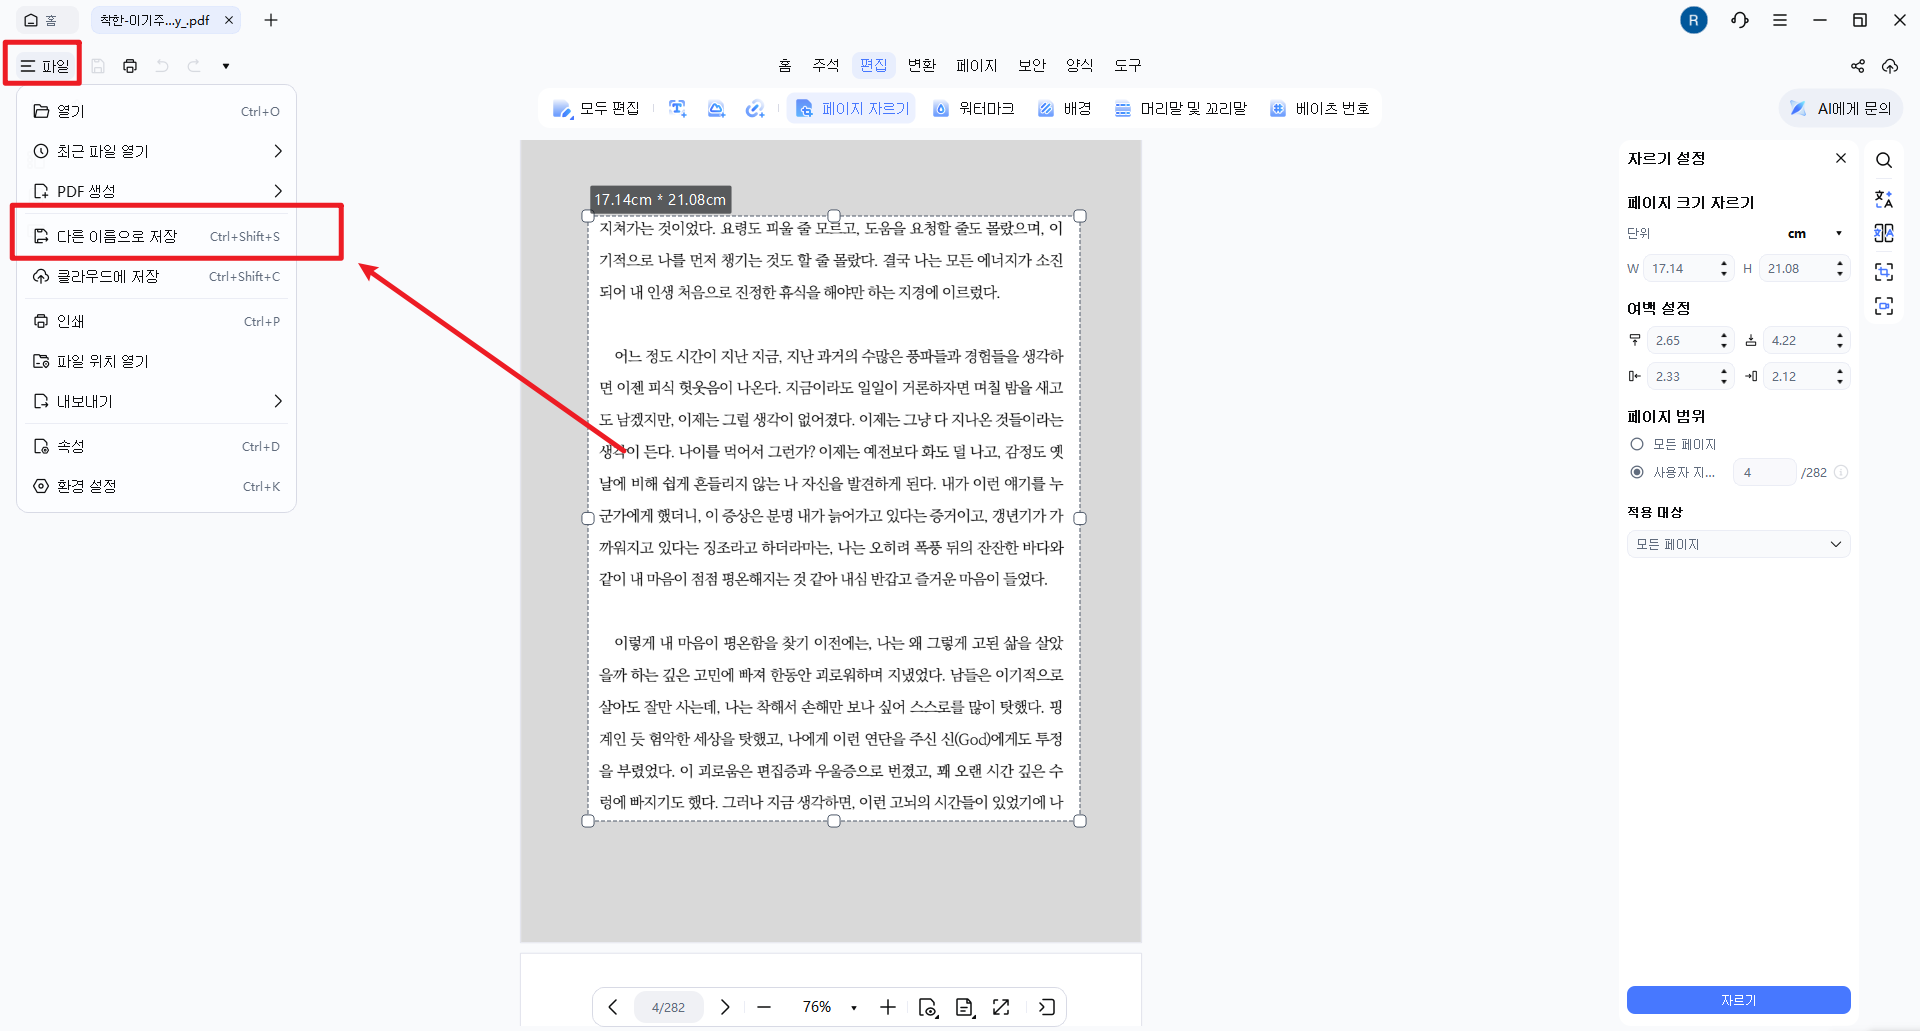Select the 페이지 자르기 tool
Viewport: 1920px width, 1031px height.
[x=852, y=108]
